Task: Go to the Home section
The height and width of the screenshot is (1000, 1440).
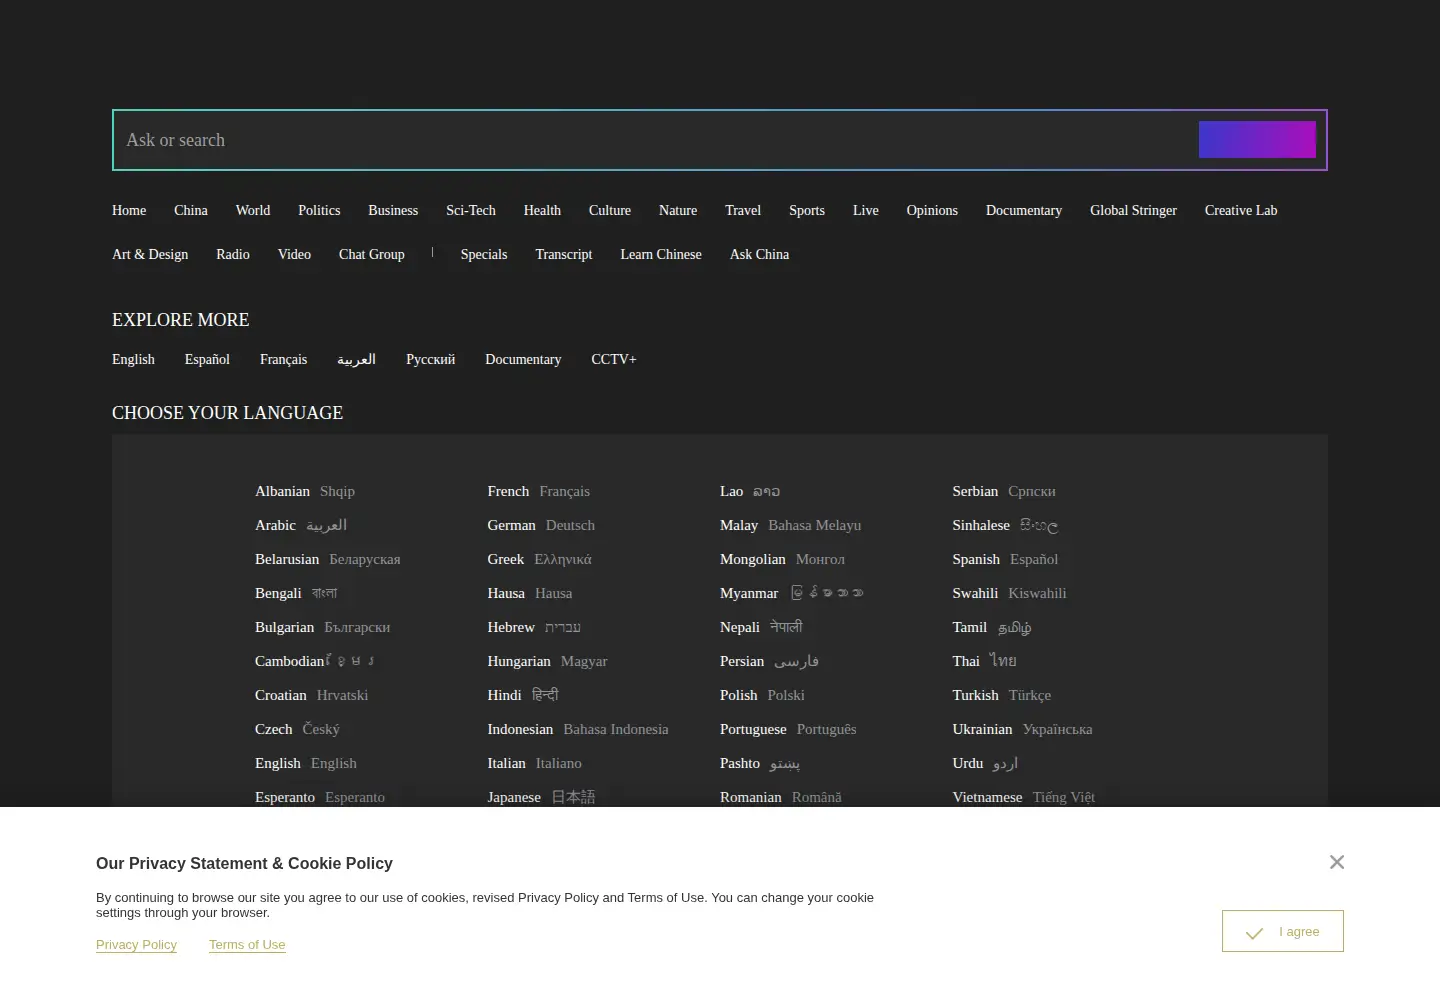Action: [x=129, y=210]
